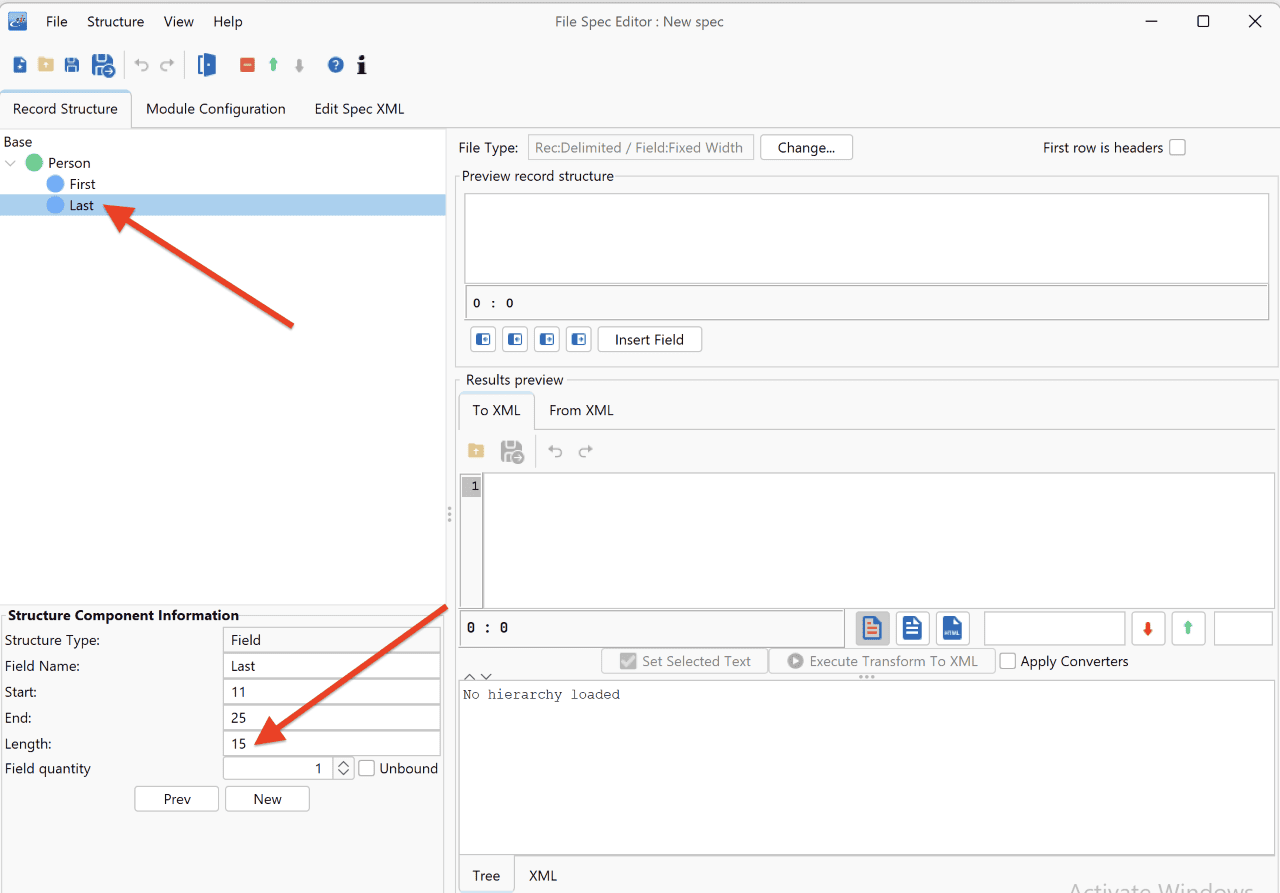
Task: Click the Field Name input containing Last
Action: point(332,666)
